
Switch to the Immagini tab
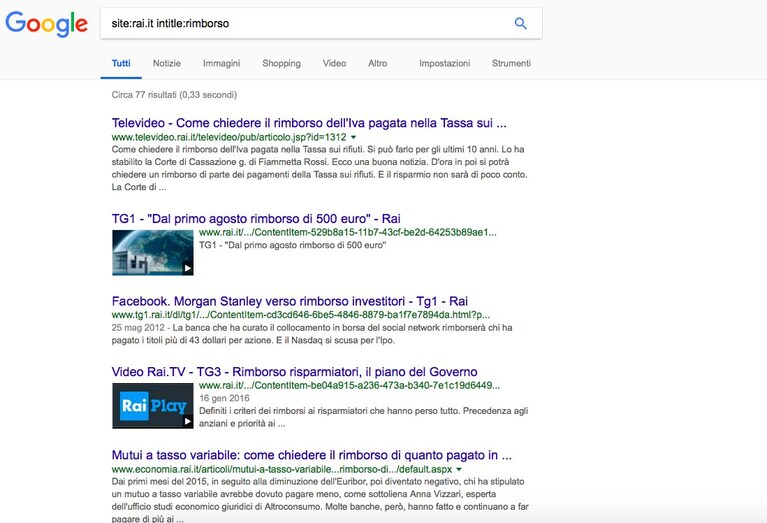coord(222,63)
